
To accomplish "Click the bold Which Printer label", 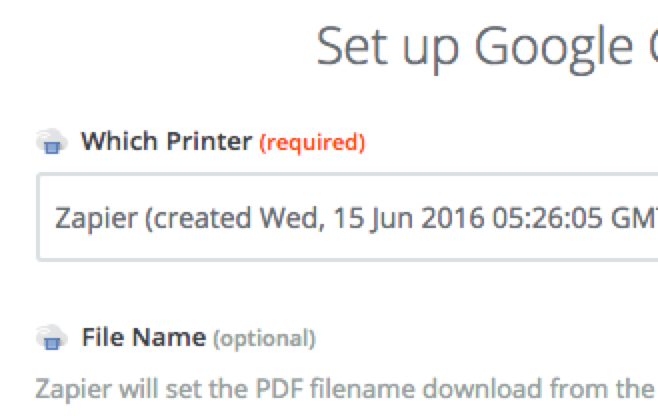I will pyautogui.click(x=167, y=141).
